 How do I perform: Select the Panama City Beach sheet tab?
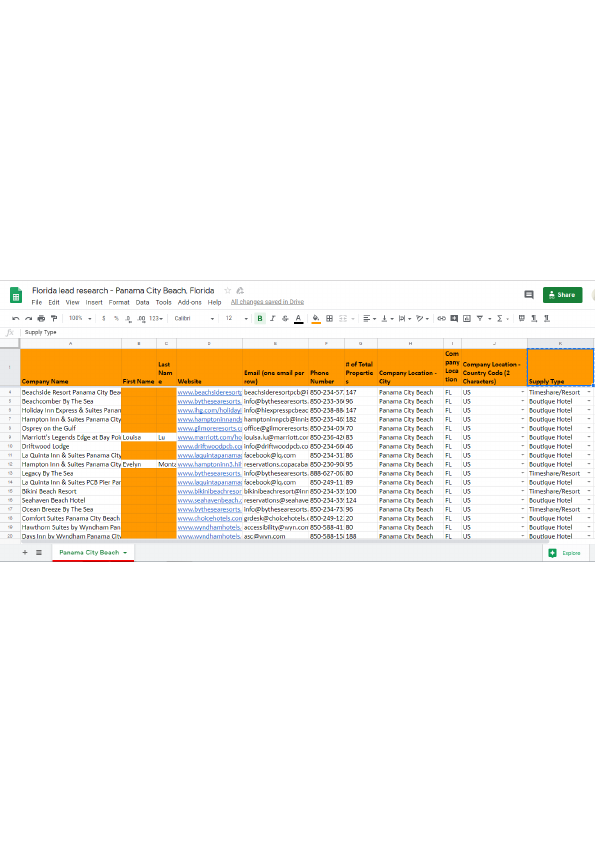point(92,553)
